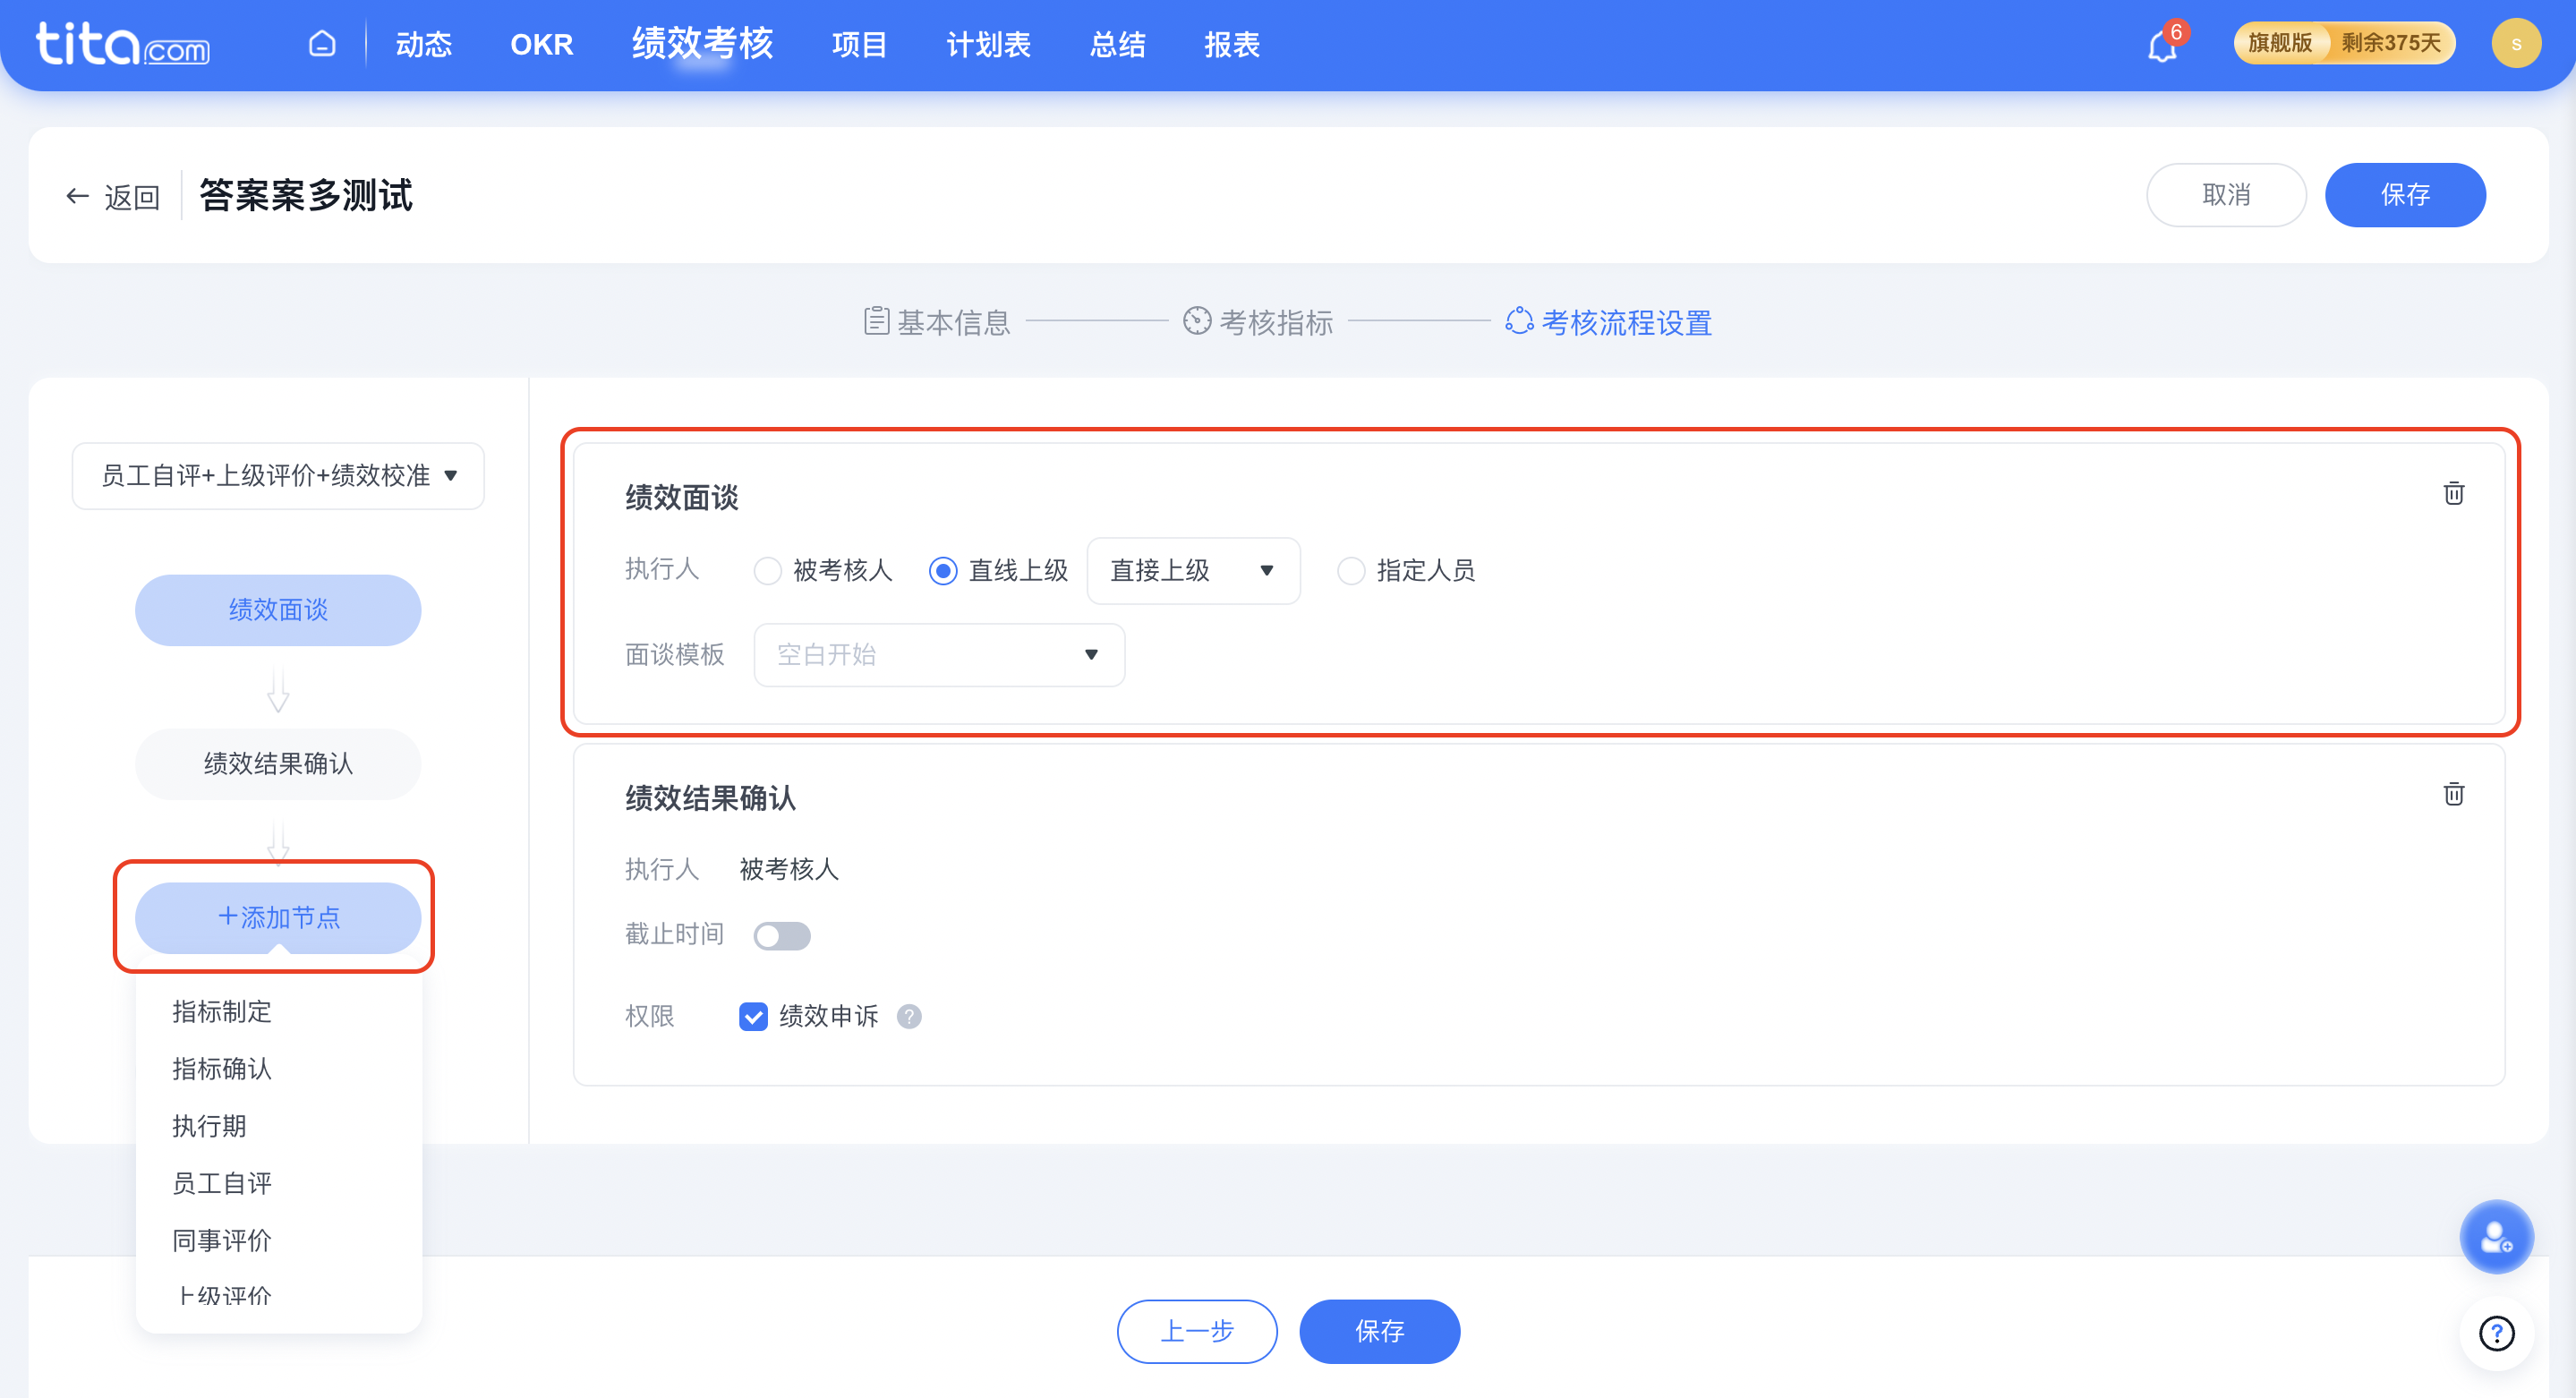Click the 上一步 button

coord(1197,1332)
